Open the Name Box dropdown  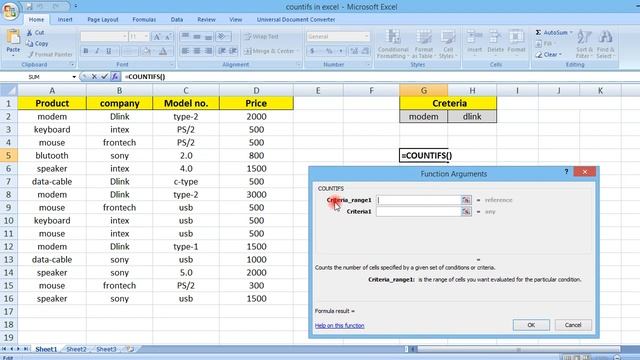tap(74, 77)
